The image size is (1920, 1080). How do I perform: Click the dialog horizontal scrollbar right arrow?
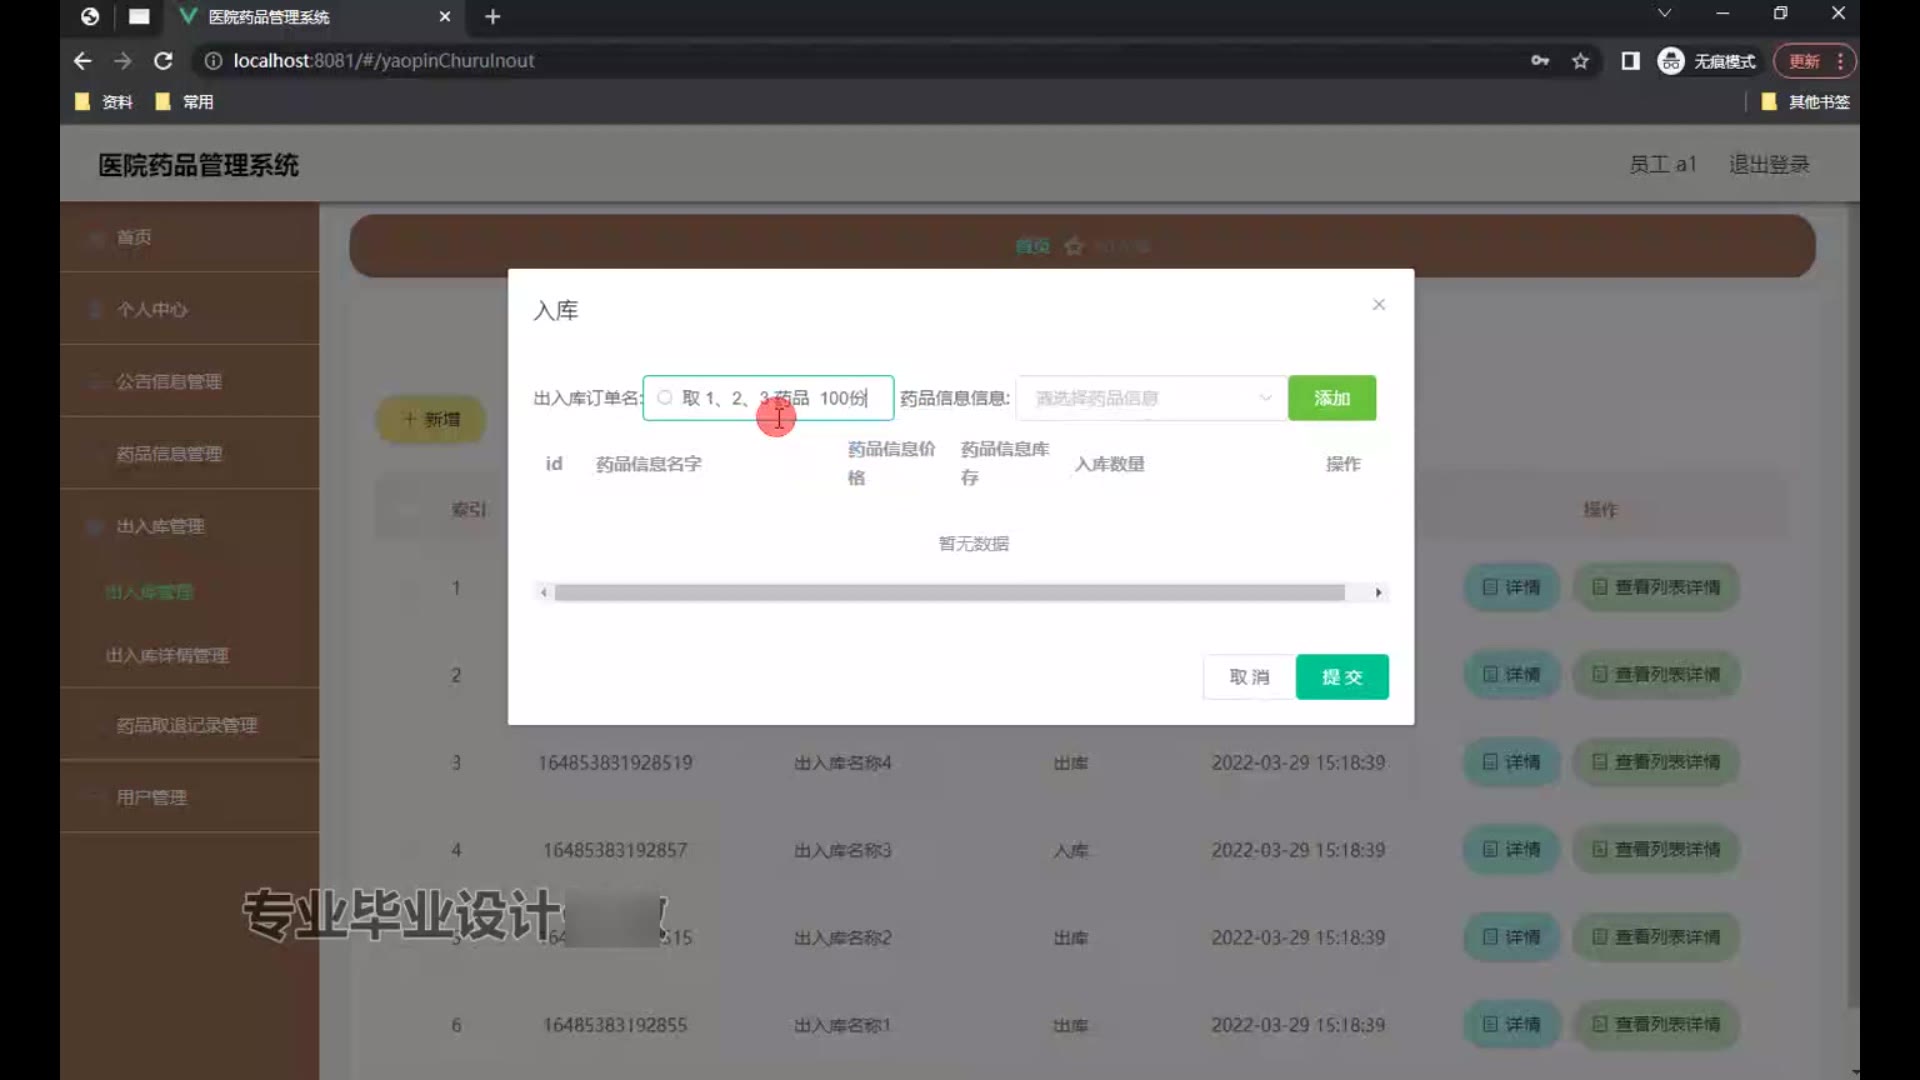[x=1378, y=593]
